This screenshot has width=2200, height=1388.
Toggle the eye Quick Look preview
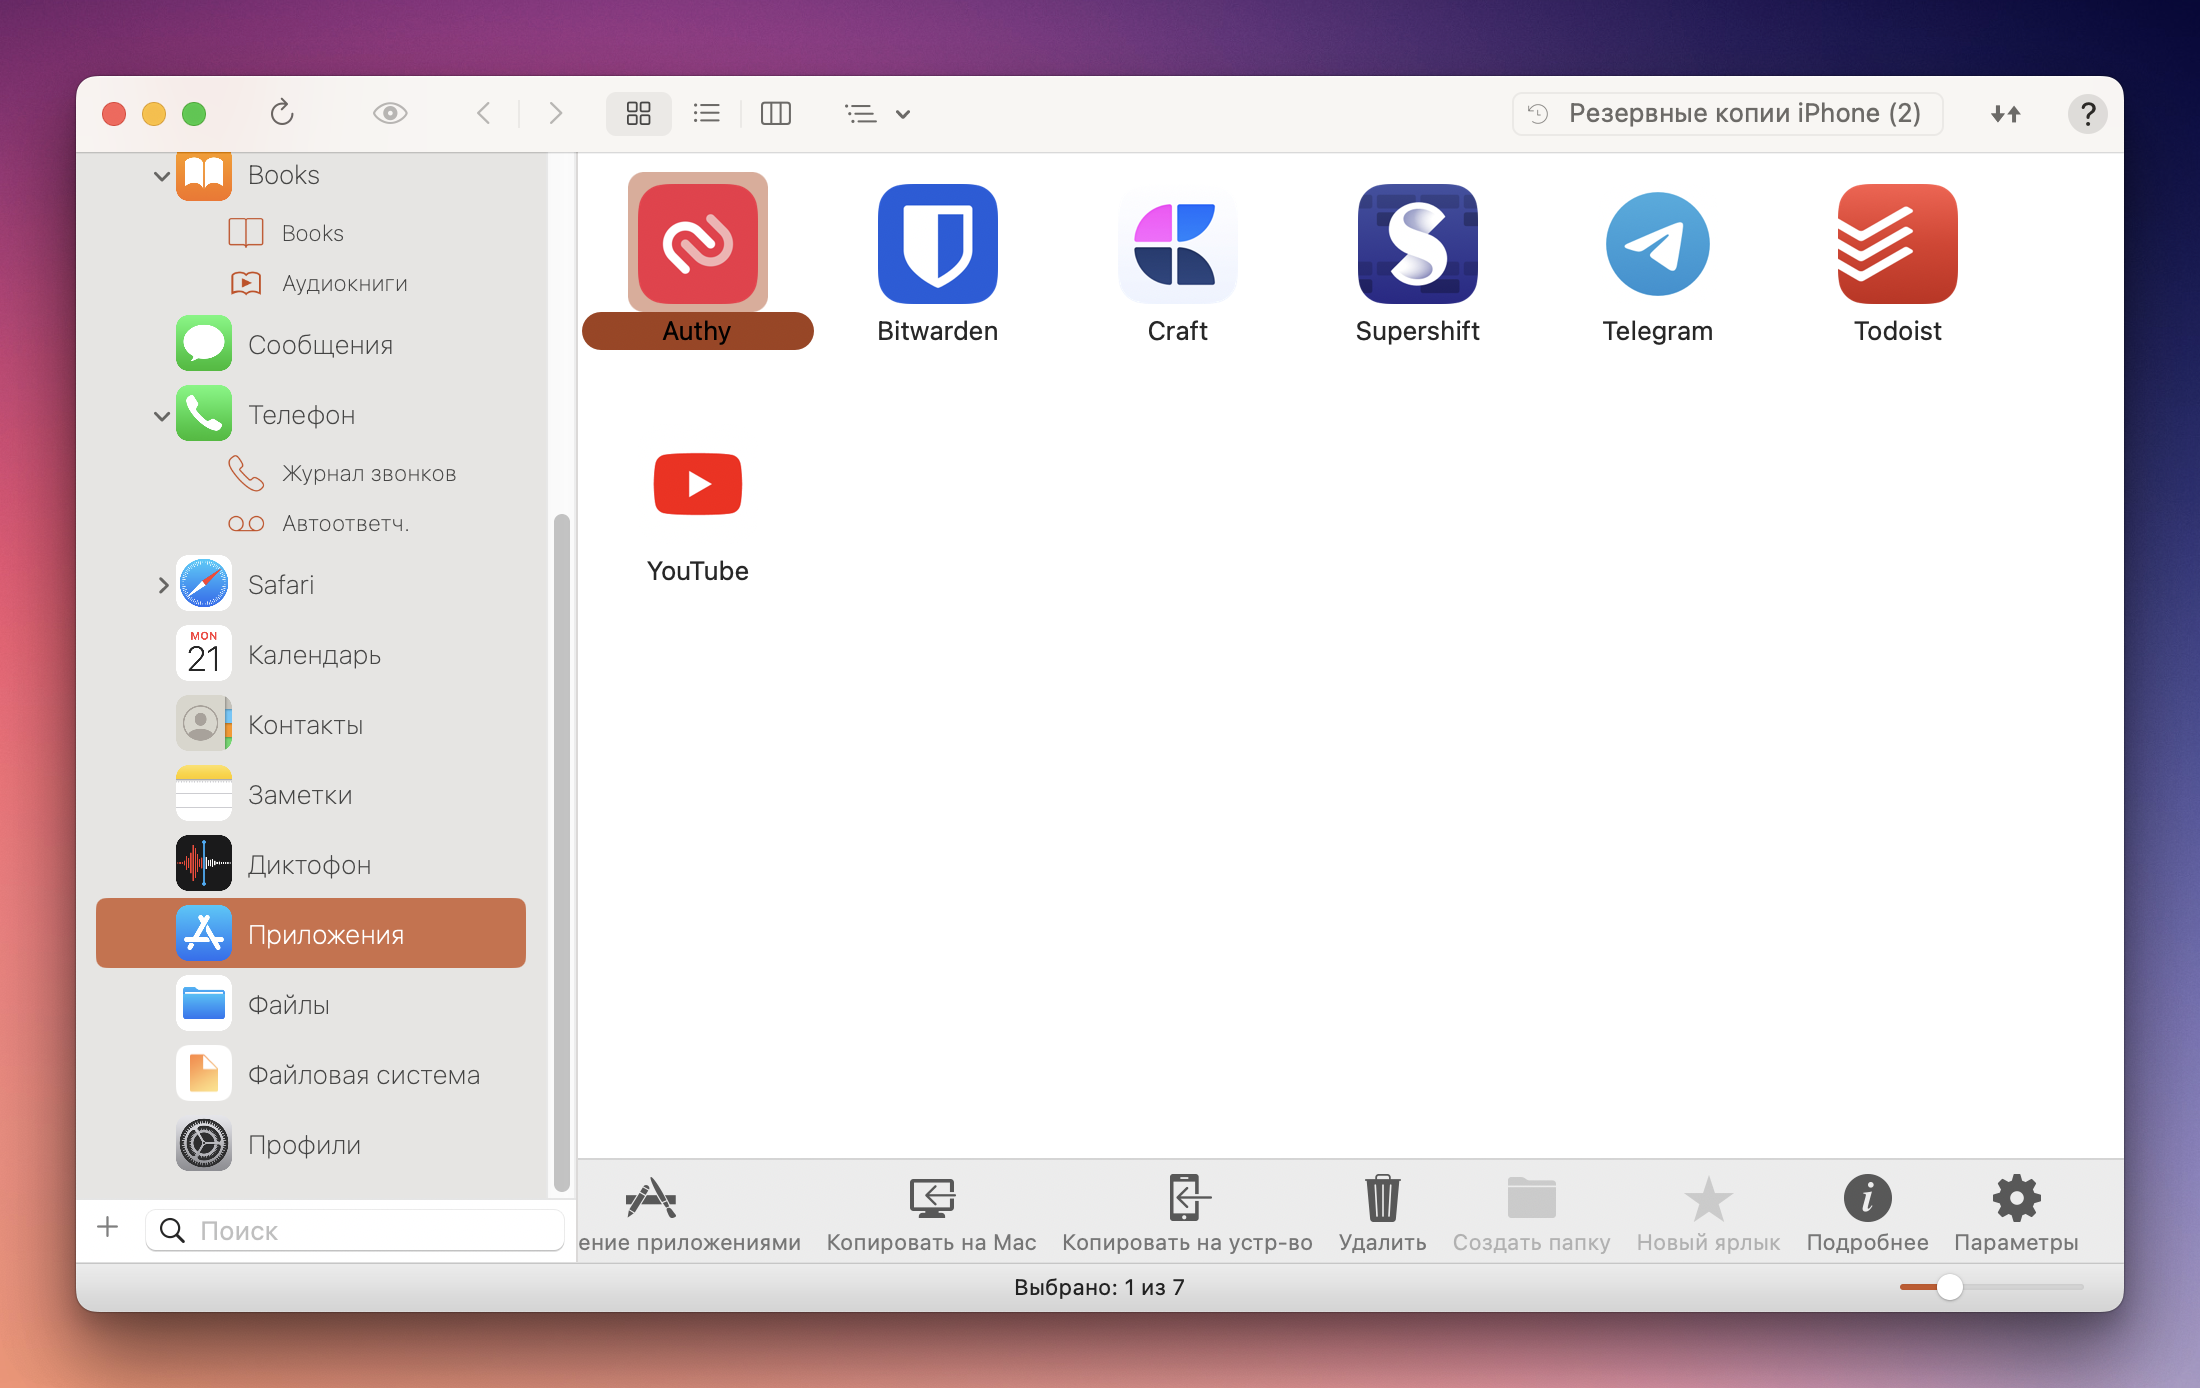pos(390,113)
